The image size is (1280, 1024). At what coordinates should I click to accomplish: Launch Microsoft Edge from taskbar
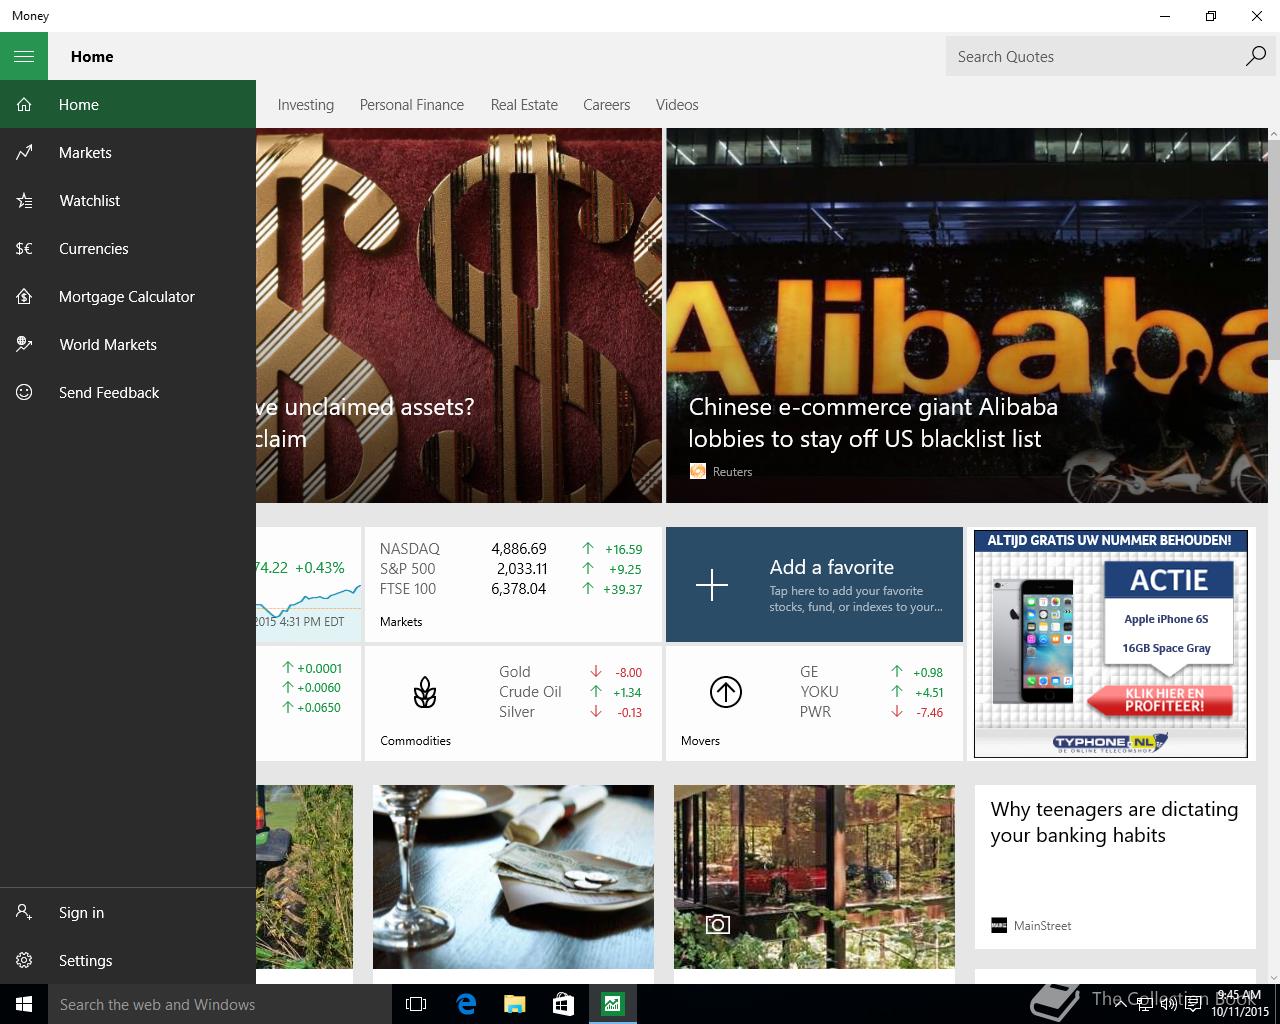click(466, 1004)
